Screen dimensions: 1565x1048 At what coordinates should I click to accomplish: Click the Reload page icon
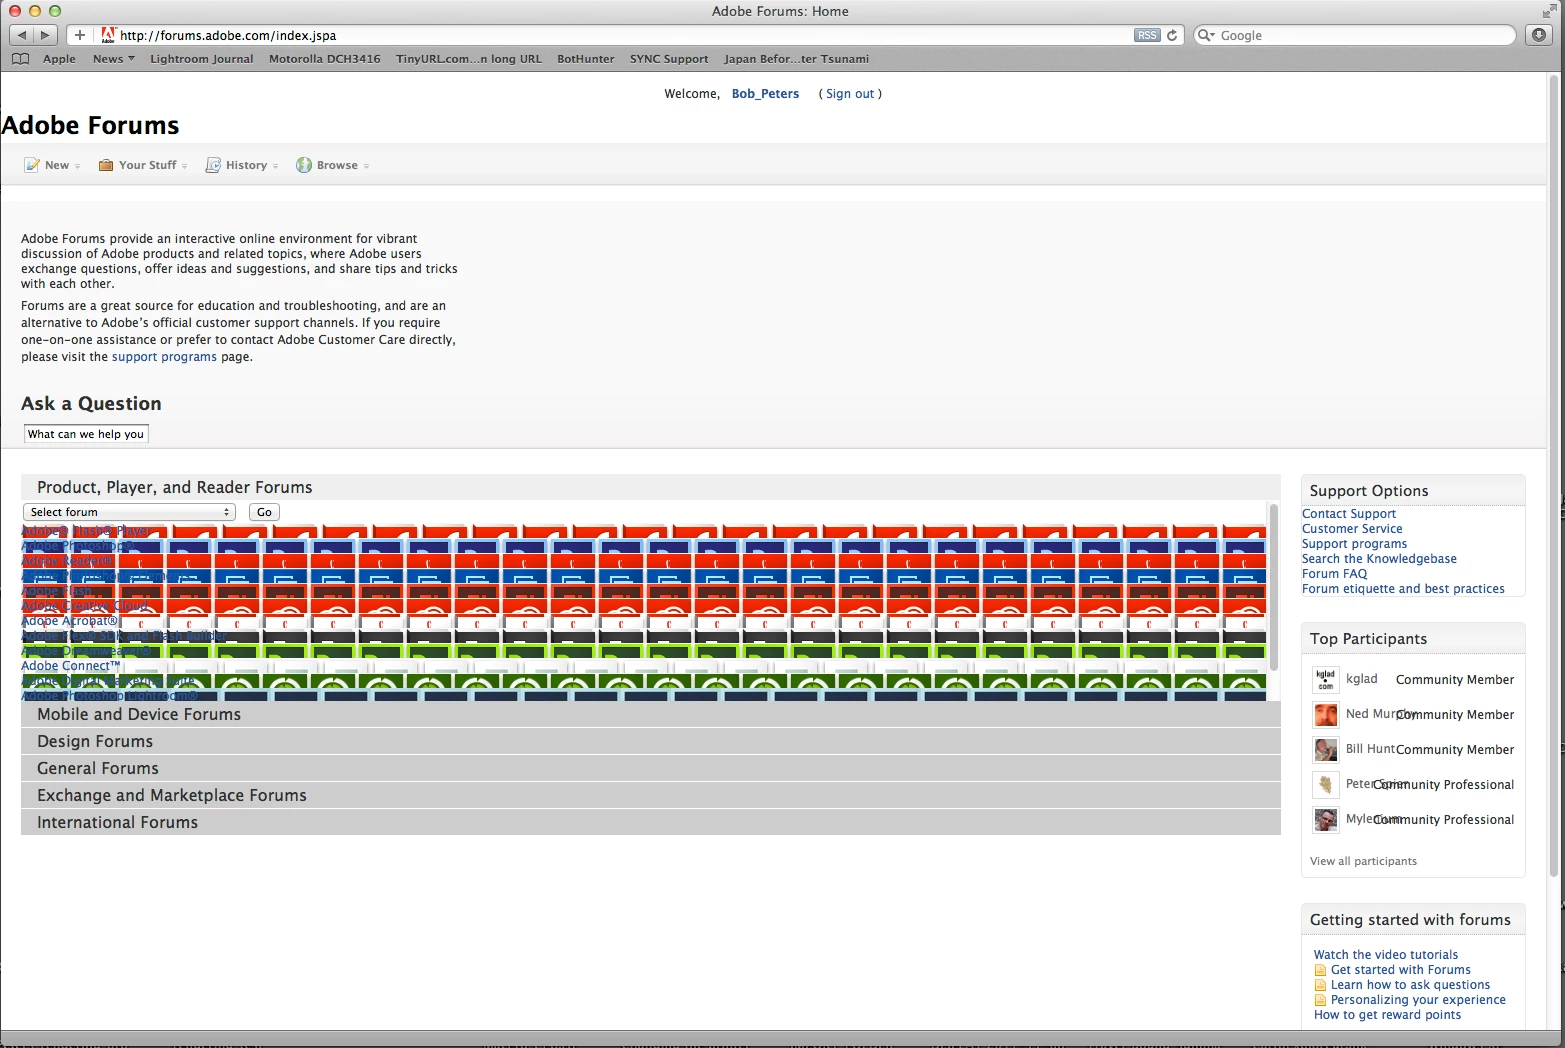pyautogui.click(x=1172, y=35)
